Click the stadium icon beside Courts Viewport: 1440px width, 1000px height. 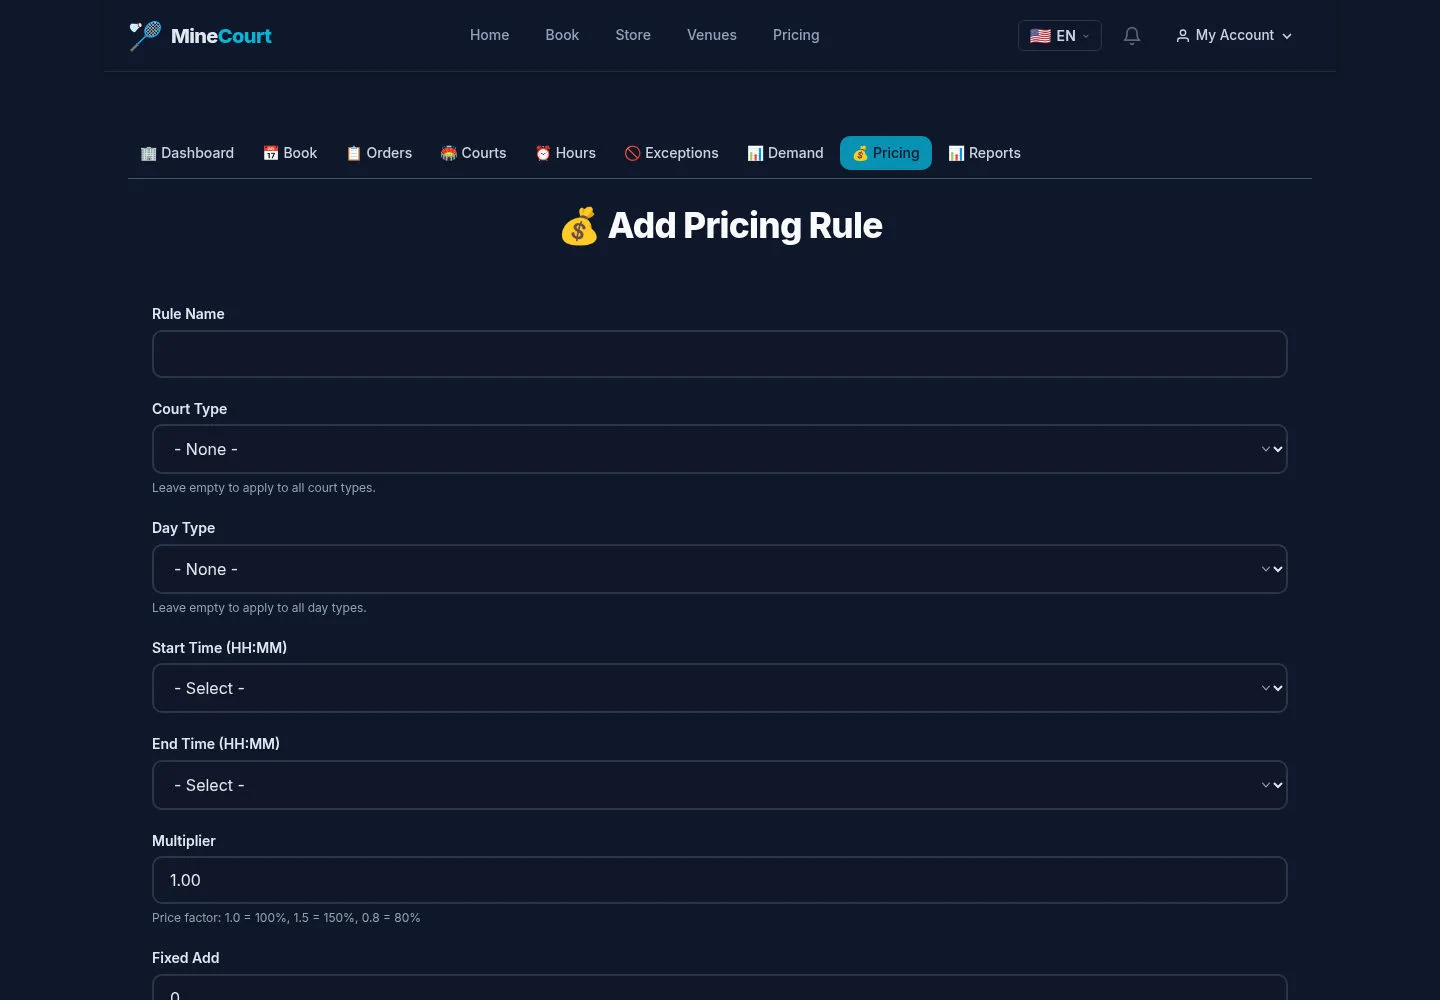[448, 153]
